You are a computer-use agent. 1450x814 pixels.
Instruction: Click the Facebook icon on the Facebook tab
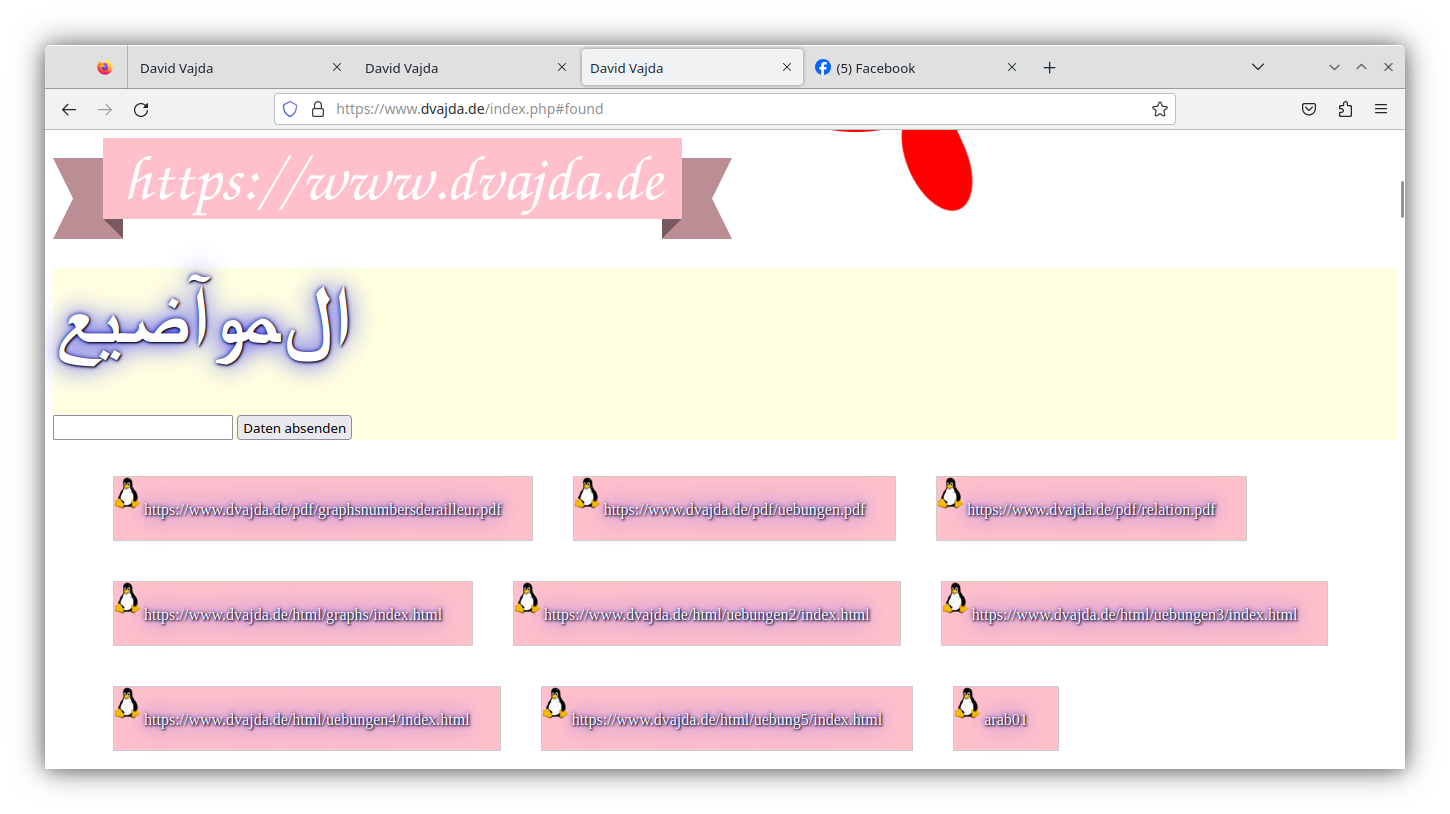pos(822,67)
